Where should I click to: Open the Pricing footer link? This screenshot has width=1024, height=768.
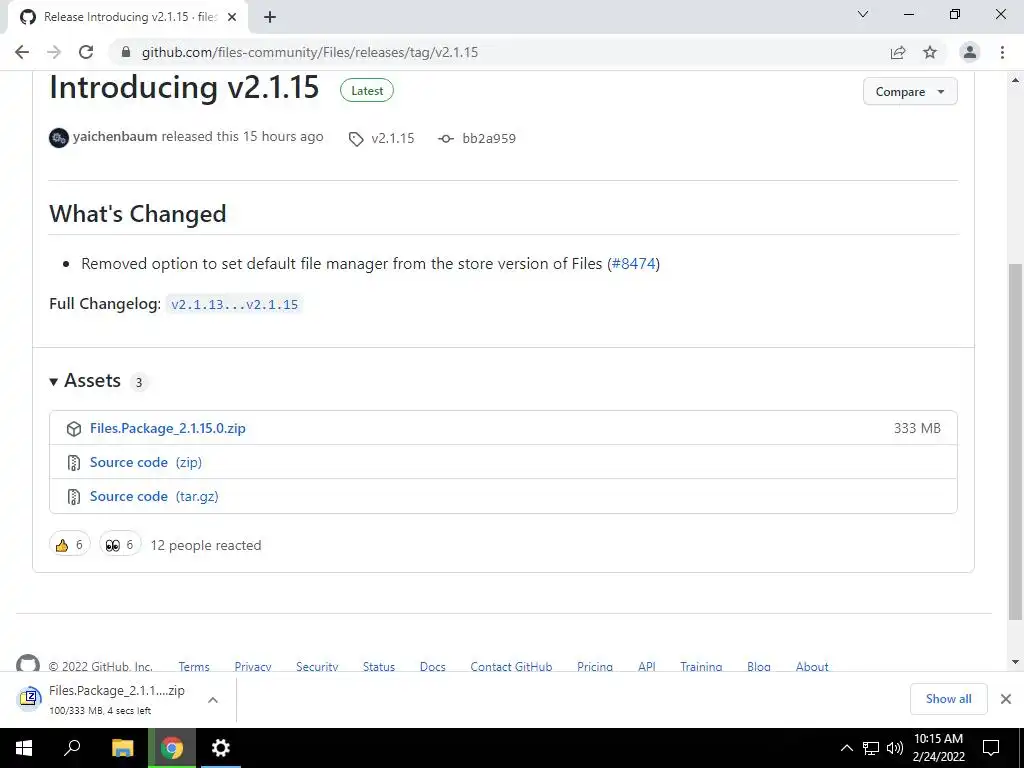point(595,667)
